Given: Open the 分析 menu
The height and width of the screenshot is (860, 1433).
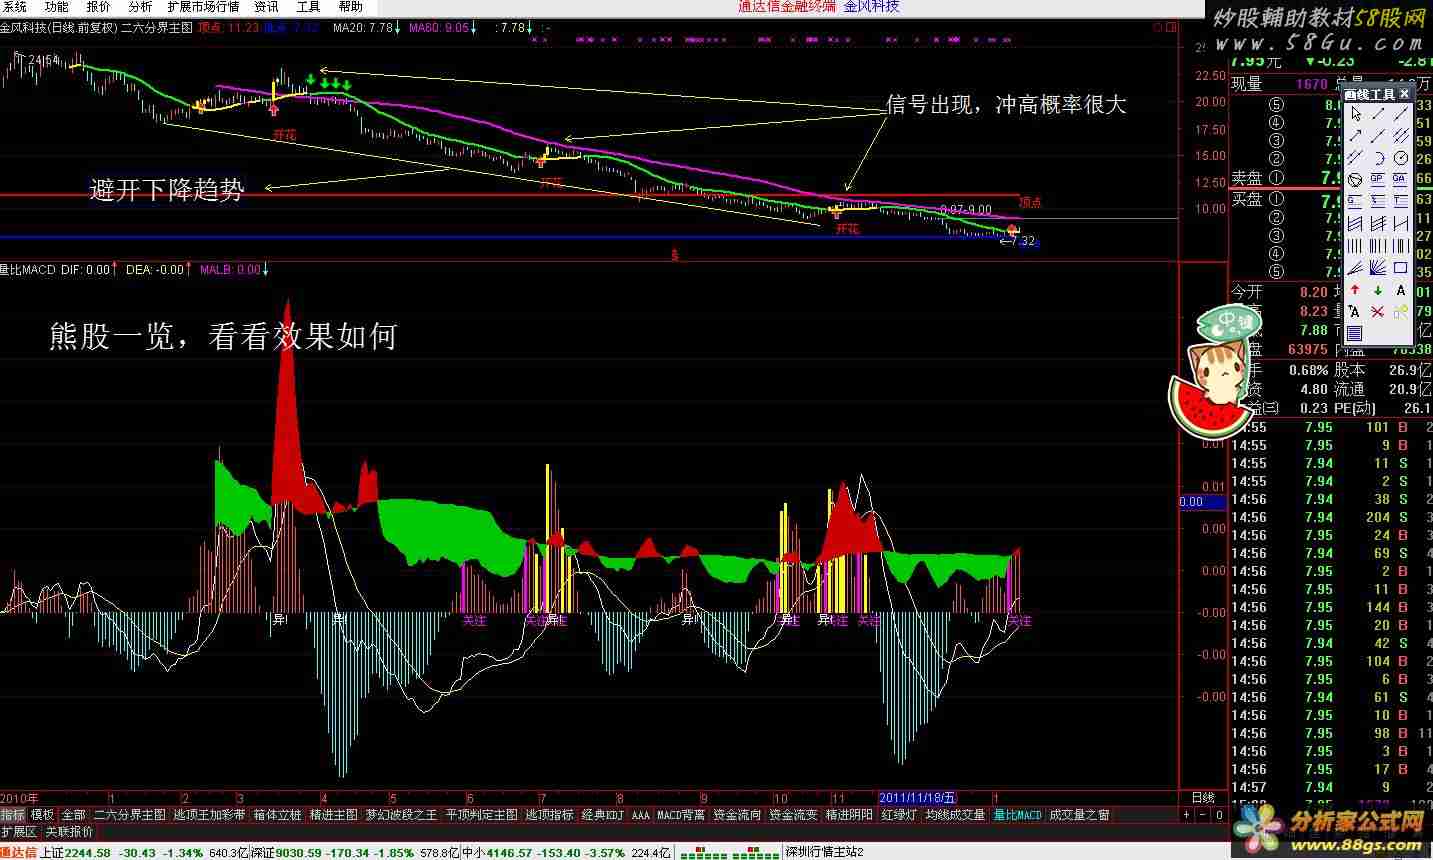Looking at the screenshot, I should tap(140, 6).
